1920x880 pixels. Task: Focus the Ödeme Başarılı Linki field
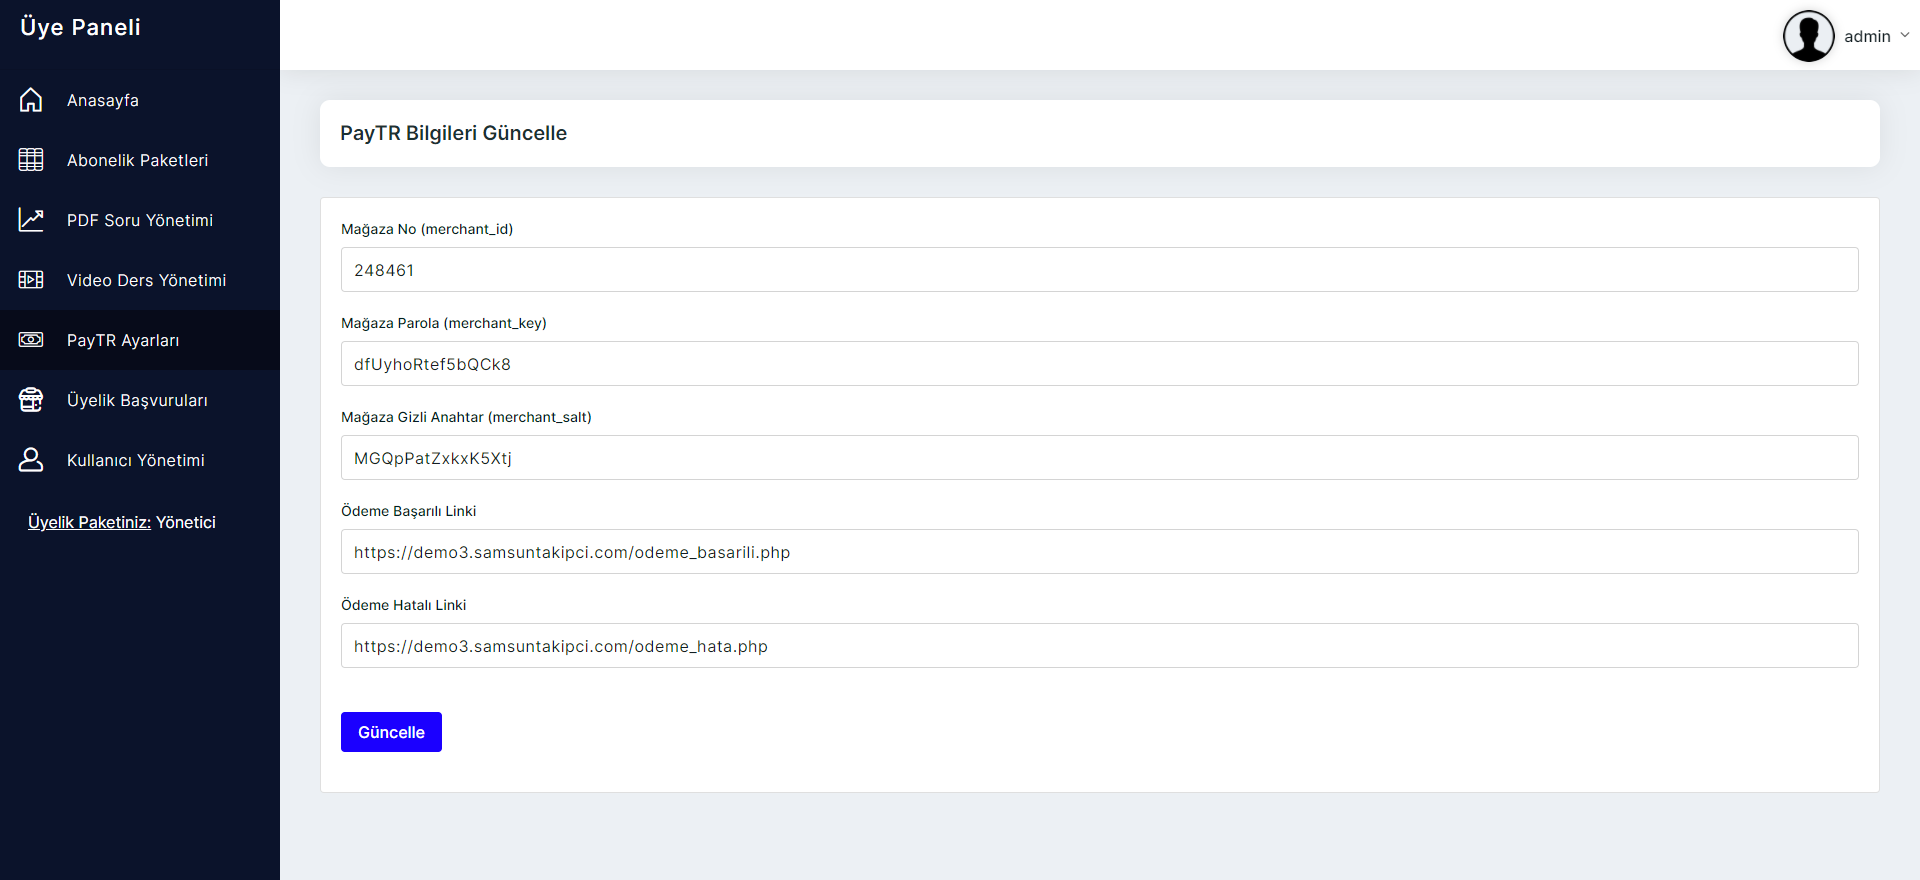click(x=1099, y=552)
